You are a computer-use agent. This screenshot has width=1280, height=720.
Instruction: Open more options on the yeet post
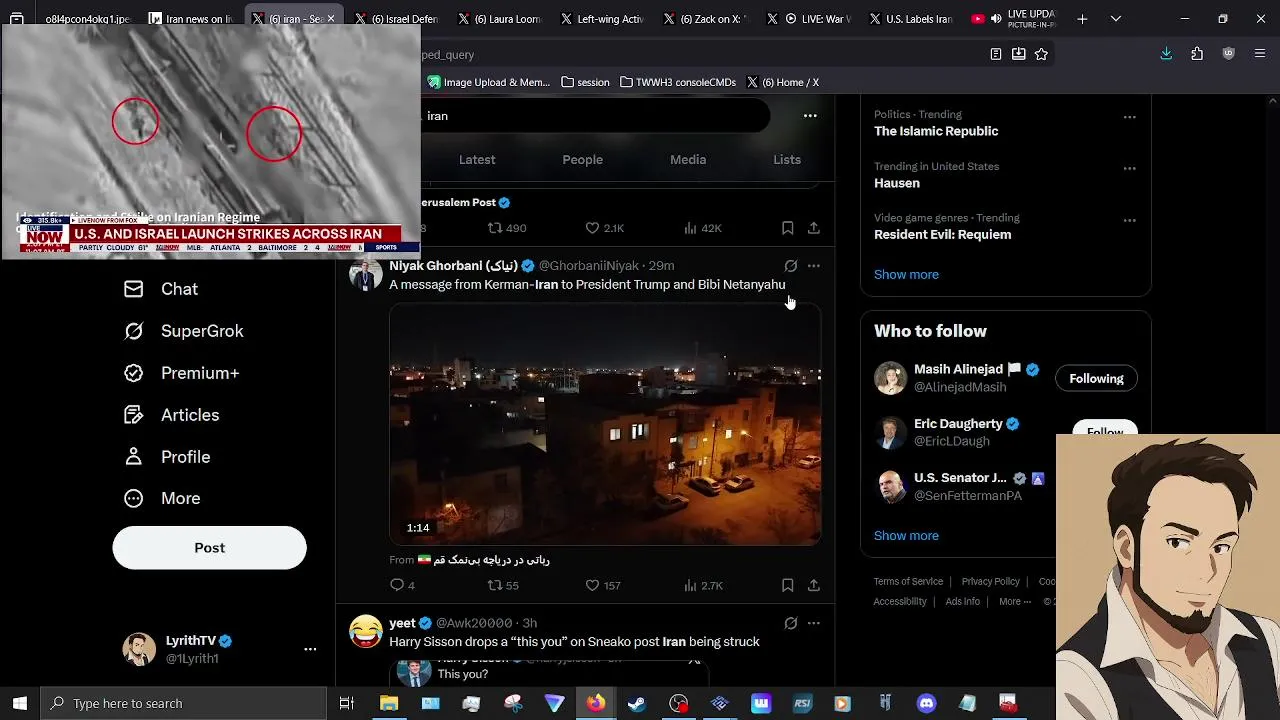pos(814,623)
